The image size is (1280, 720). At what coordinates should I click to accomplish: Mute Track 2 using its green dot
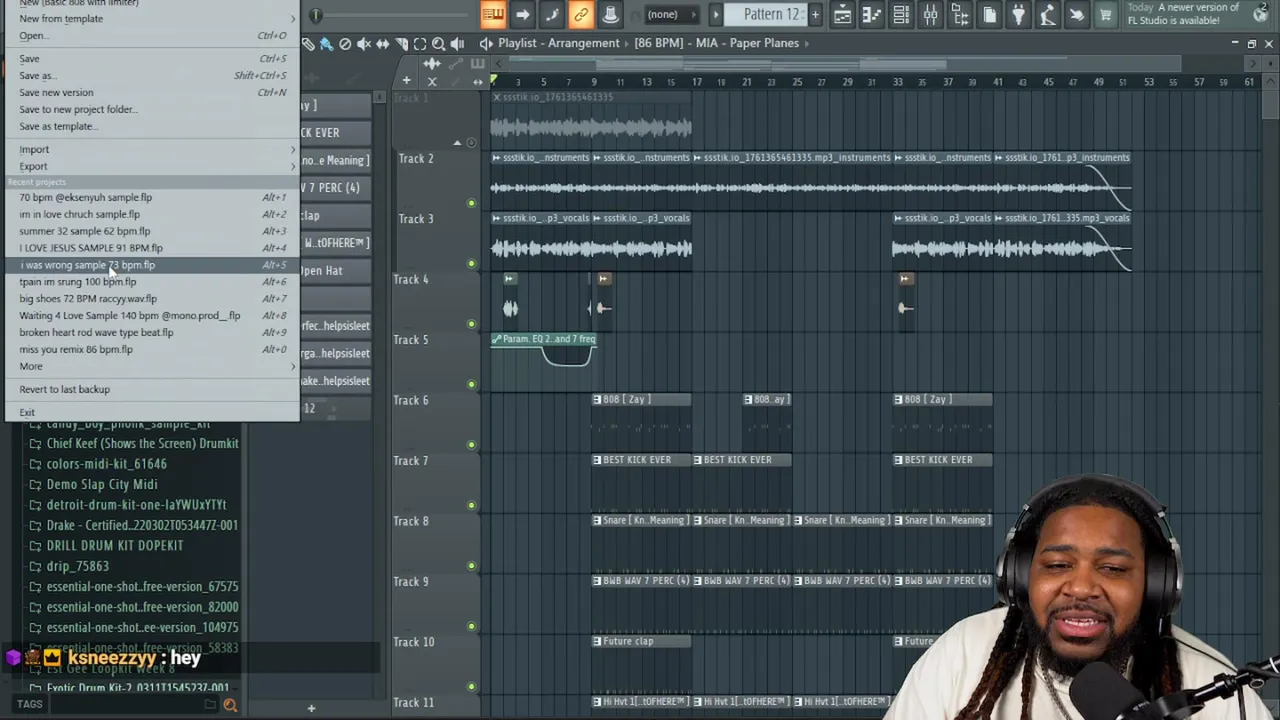(x=471, y=203)
